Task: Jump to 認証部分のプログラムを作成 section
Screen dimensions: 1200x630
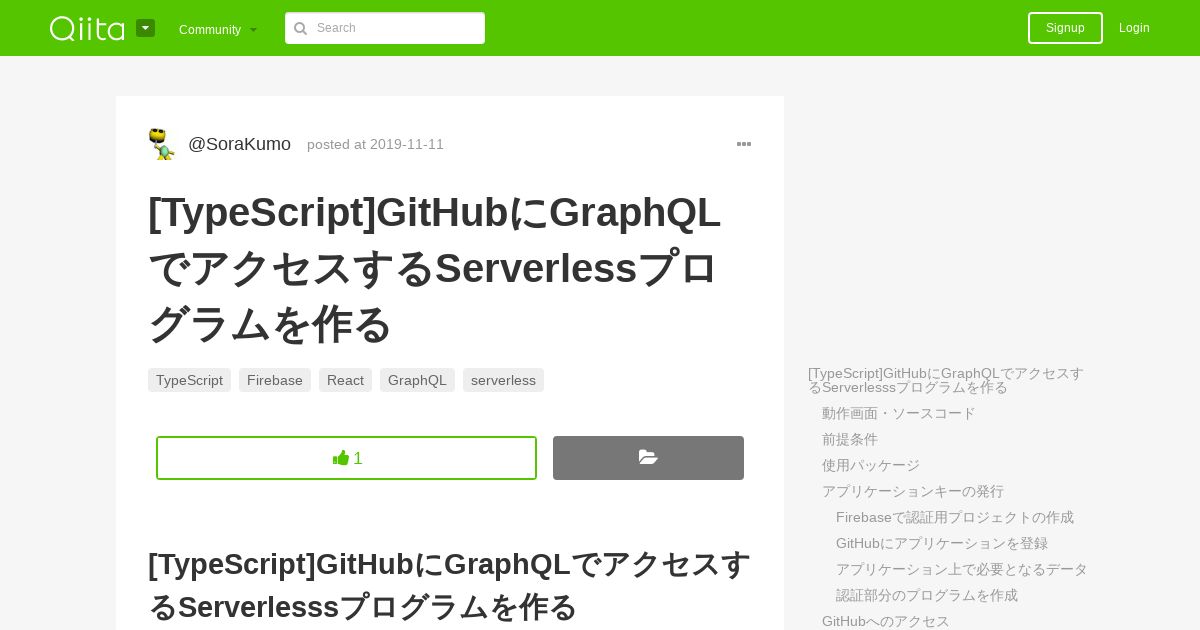Action: [x=927, y=595]
